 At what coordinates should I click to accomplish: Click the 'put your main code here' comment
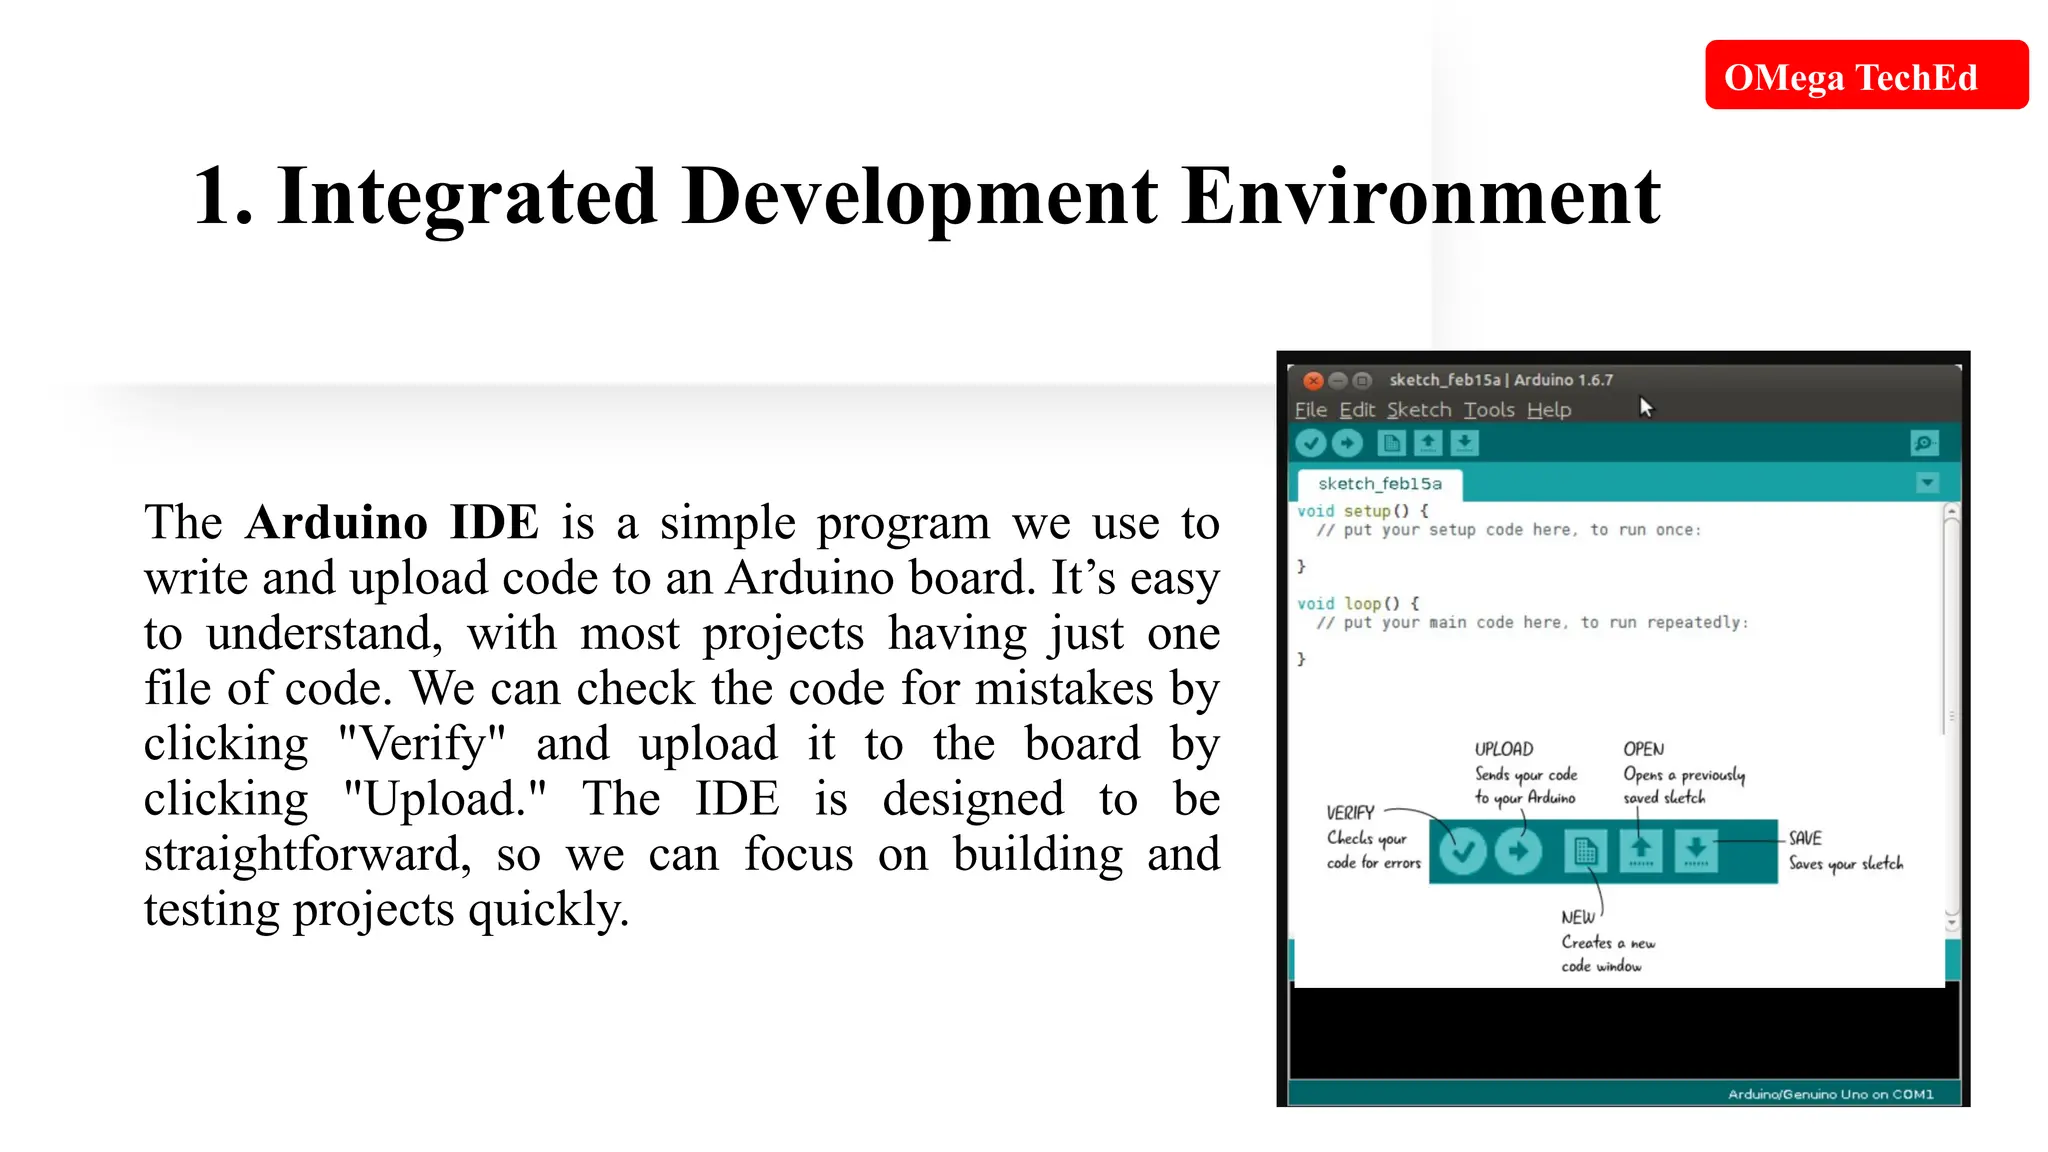click(1532, 623)
